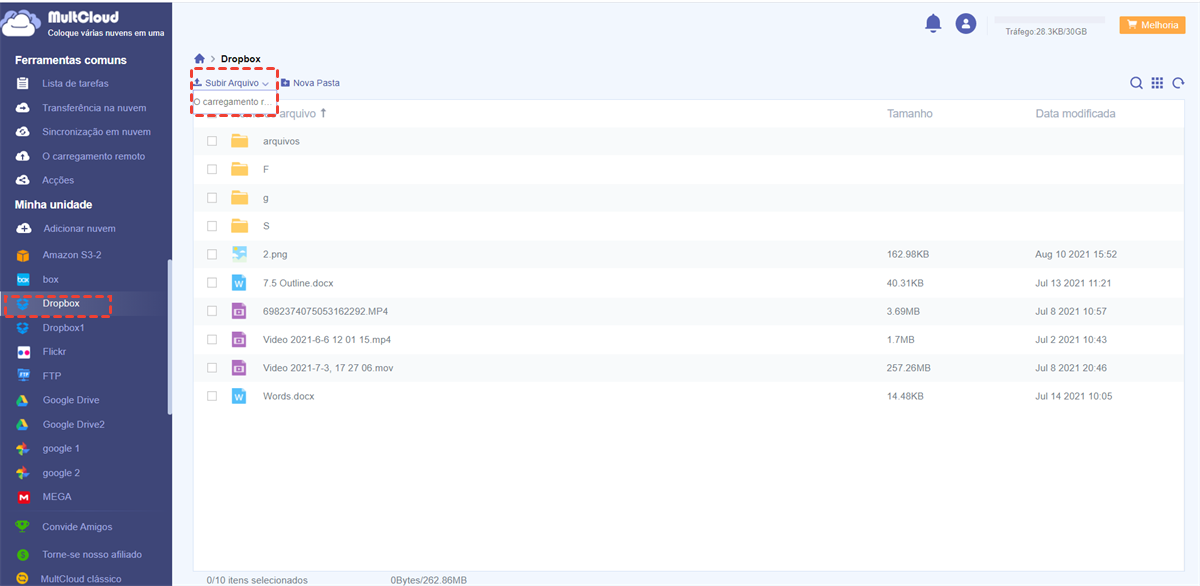The width and height of the screenshot is (1200, 586).
Task: Click the search magnifier icon
Action: click(1136, 83)
